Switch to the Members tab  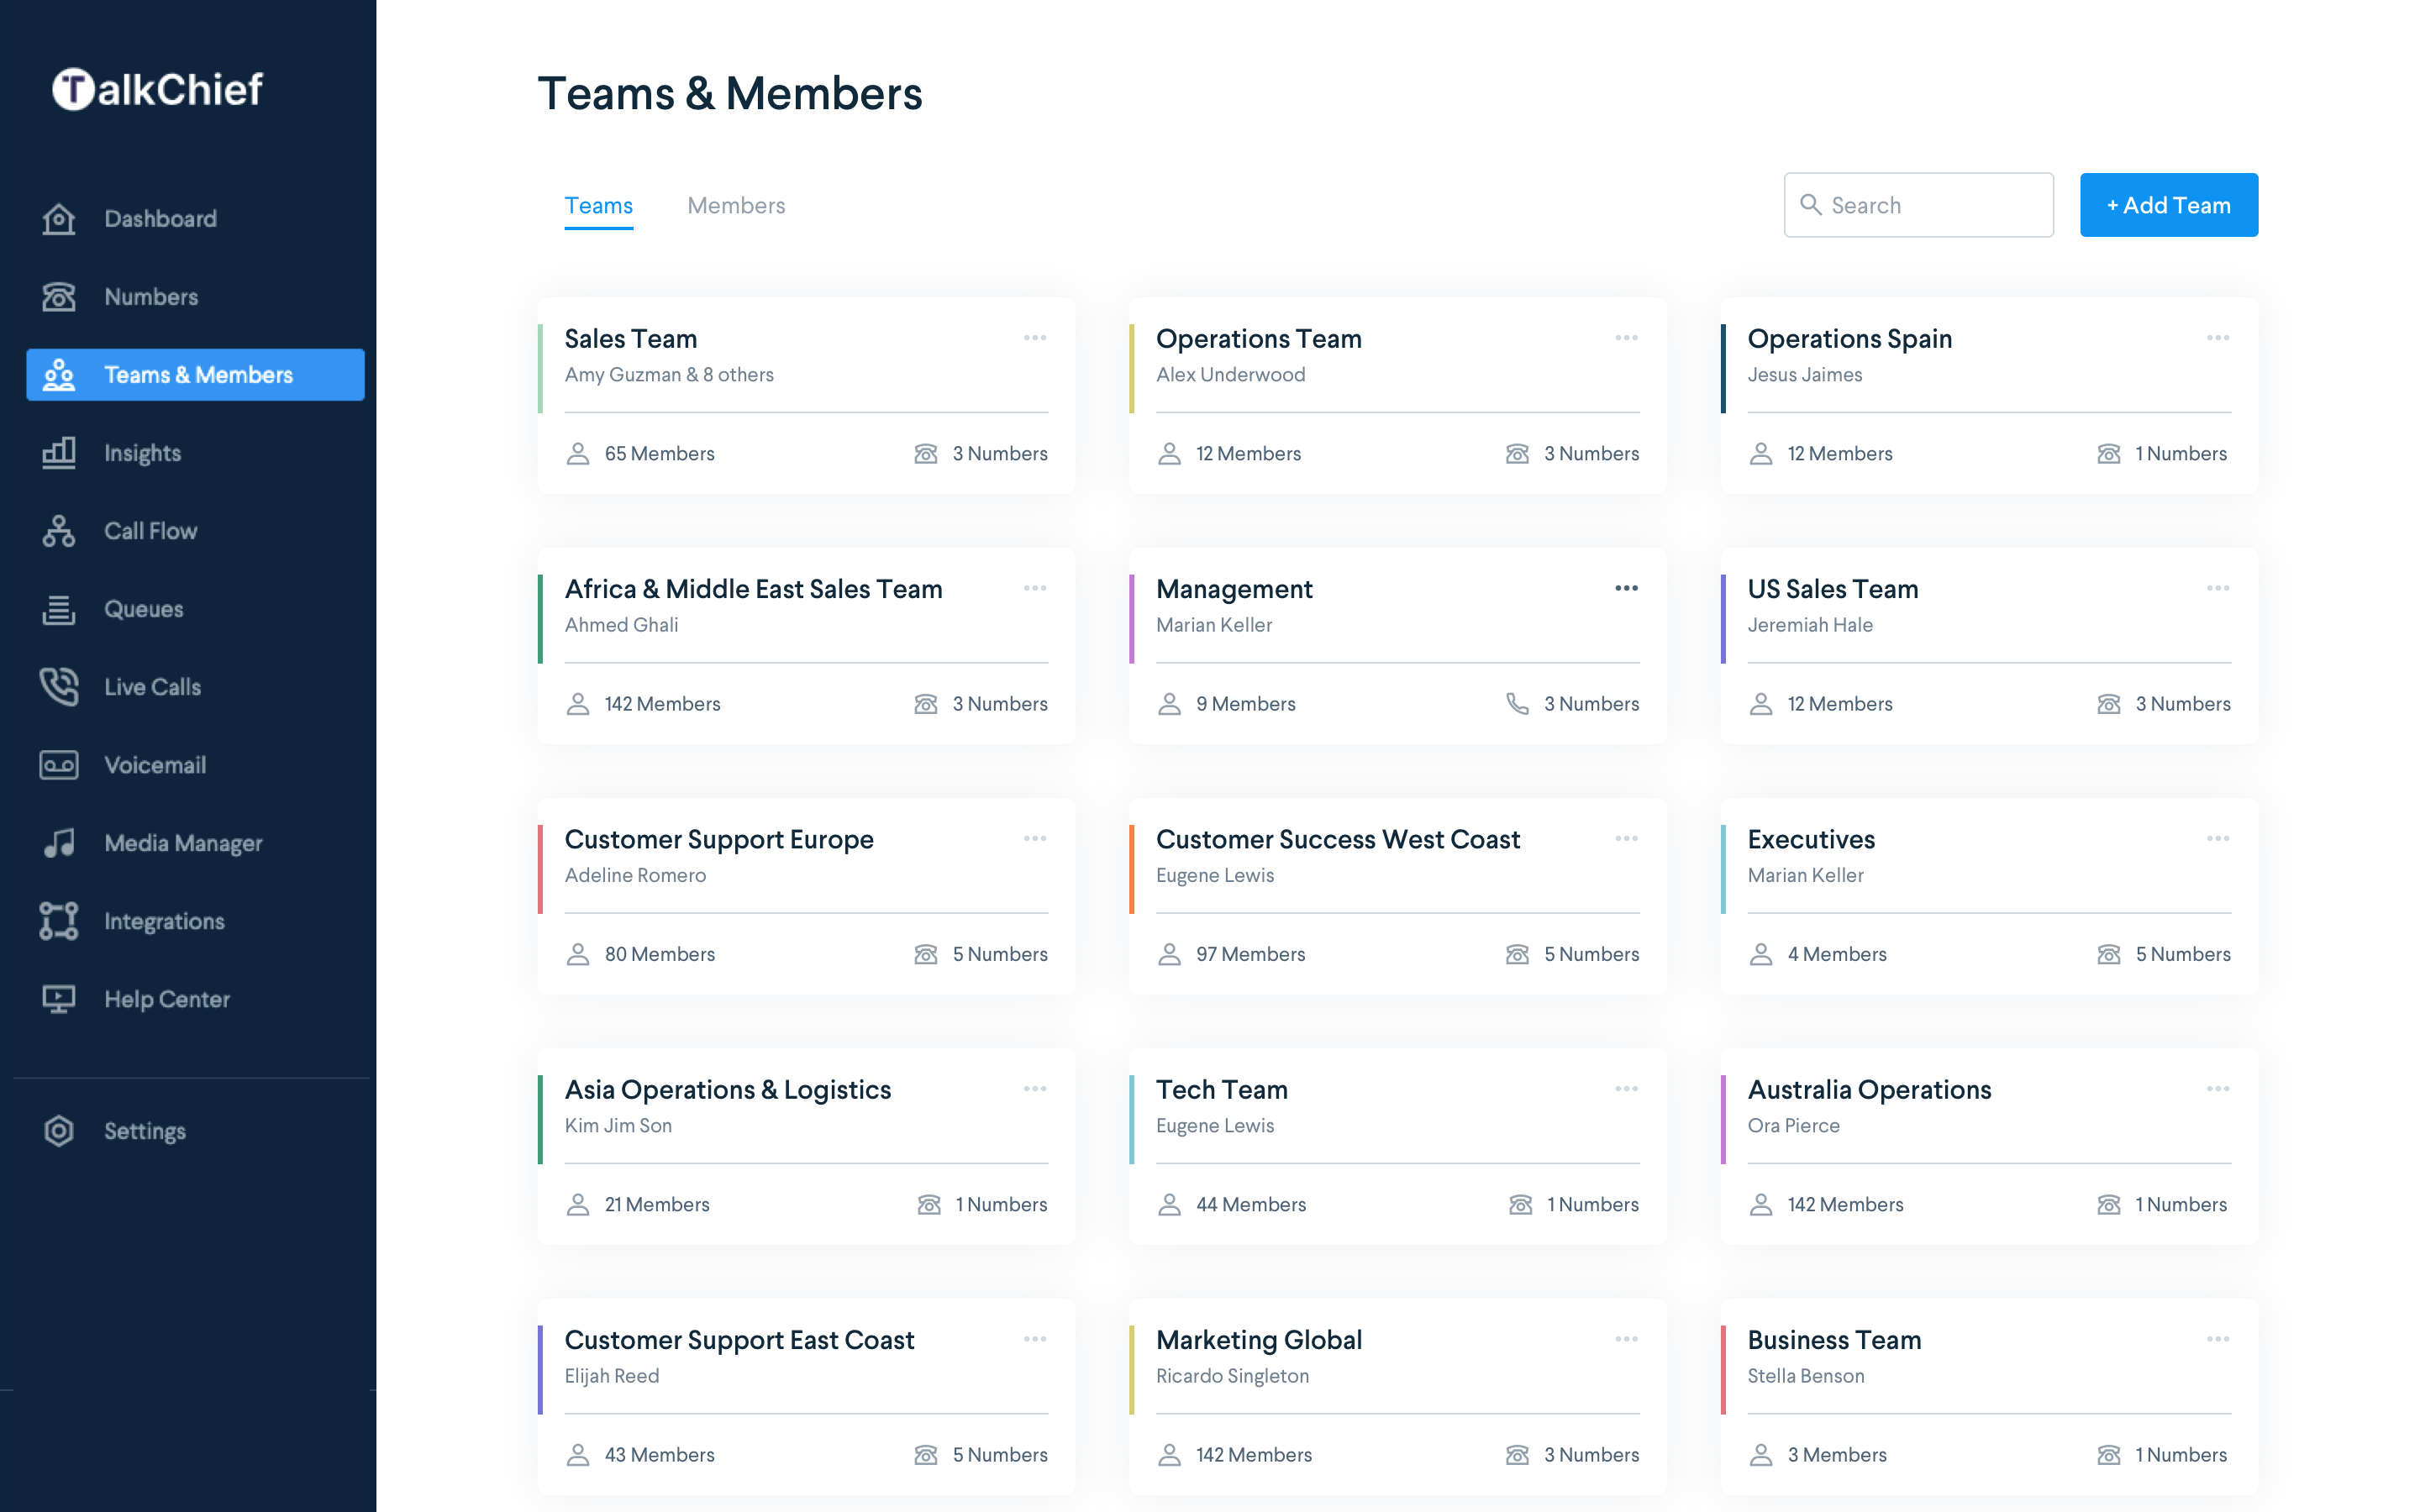[x=736, y=205]
